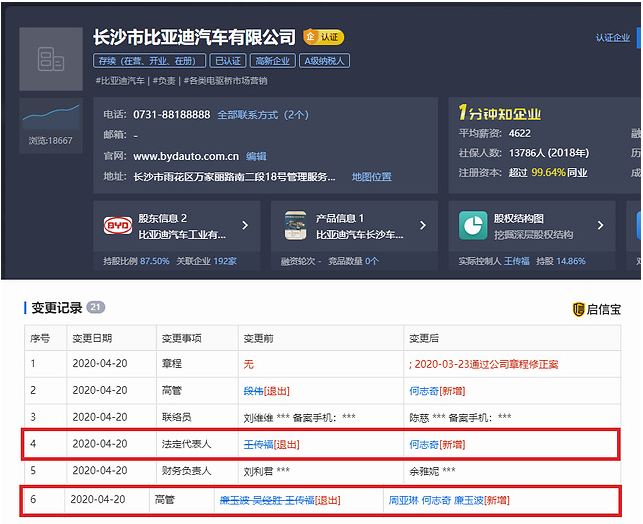This screenshot has height=524, width=643.
Task: Click 何志奇 in 法定代表人 row 变更后
Action: point(424,444)
